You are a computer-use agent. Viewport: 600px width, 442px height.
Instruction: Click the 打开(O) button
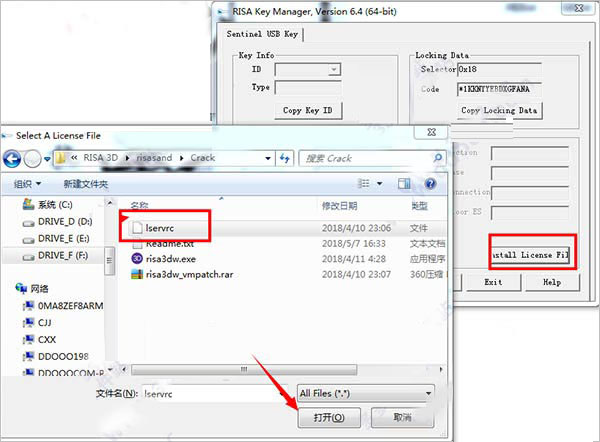(x=329, y=418)
